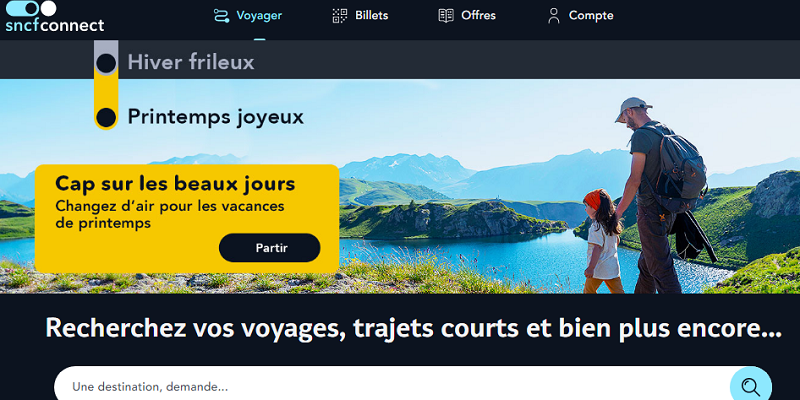This screenshot has height=400, width=800.
Task: Choose the Printemps joyeux label
Action: pos(215,117)
